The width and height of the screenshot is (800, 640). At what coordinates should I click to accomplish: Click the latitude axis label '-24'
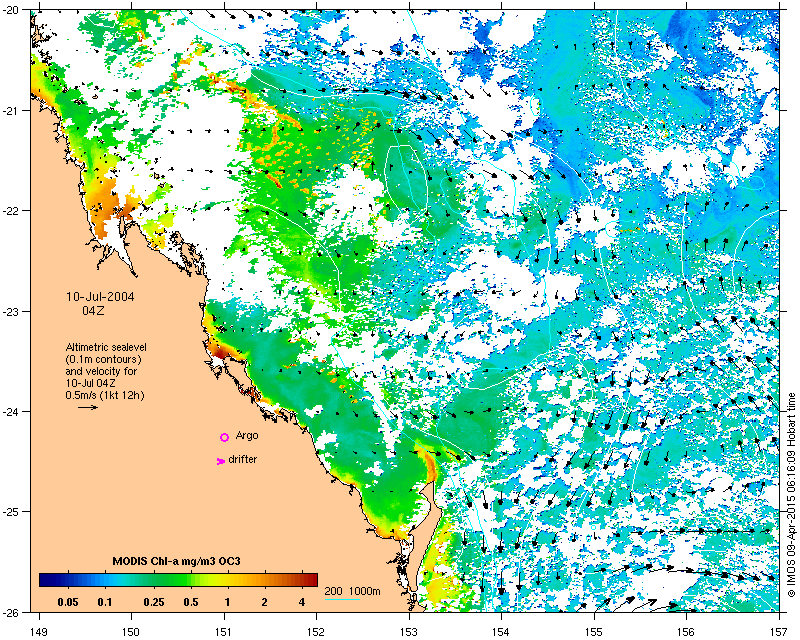[x=10, y=412]
